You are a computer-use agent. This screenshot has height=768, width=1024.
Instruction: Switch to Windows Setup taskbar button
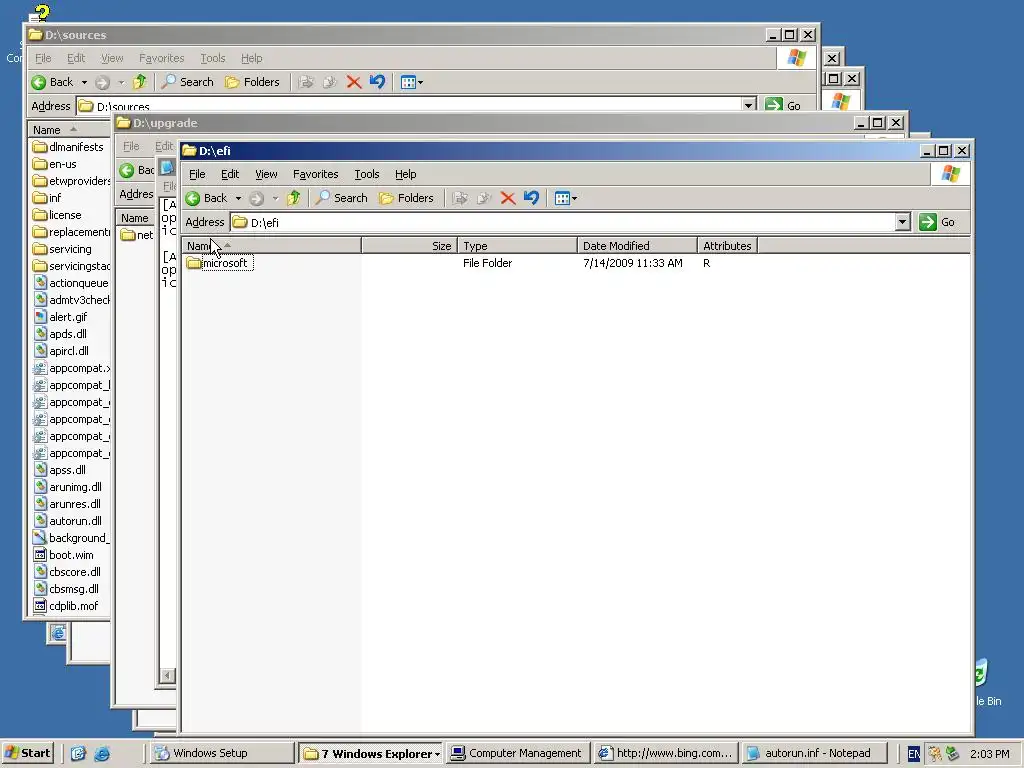pyautogui.click(x=222, y=753)
